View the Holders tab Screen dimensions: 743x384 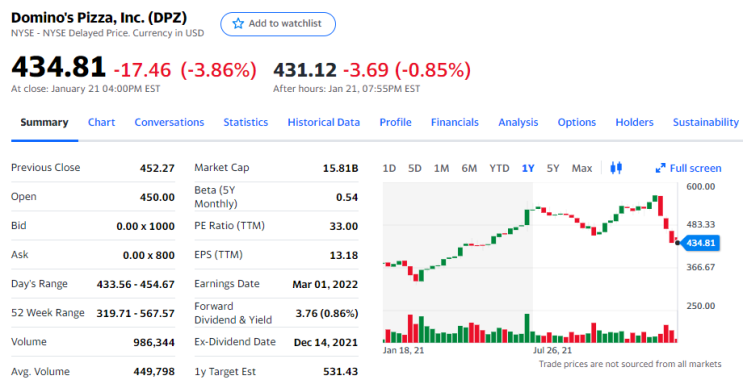634,122
